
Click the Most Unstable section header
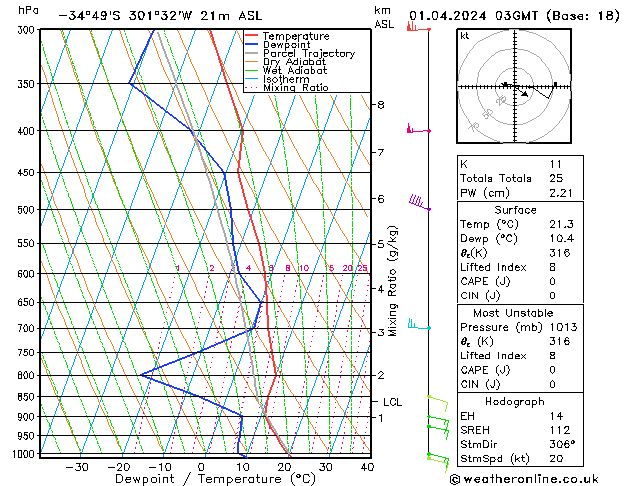coord(515,312)
